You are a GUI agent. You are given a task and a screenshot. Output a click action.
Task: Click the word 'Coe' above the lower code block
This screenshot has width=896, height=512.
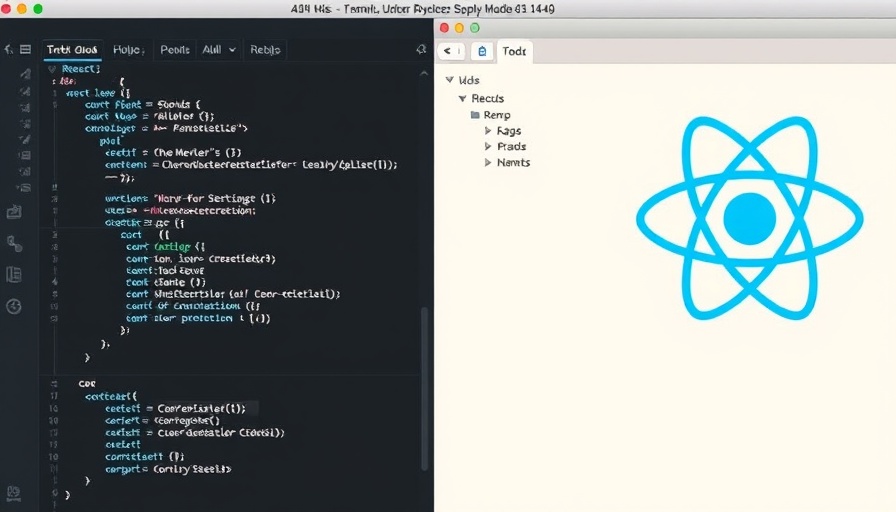click(87, 383)
